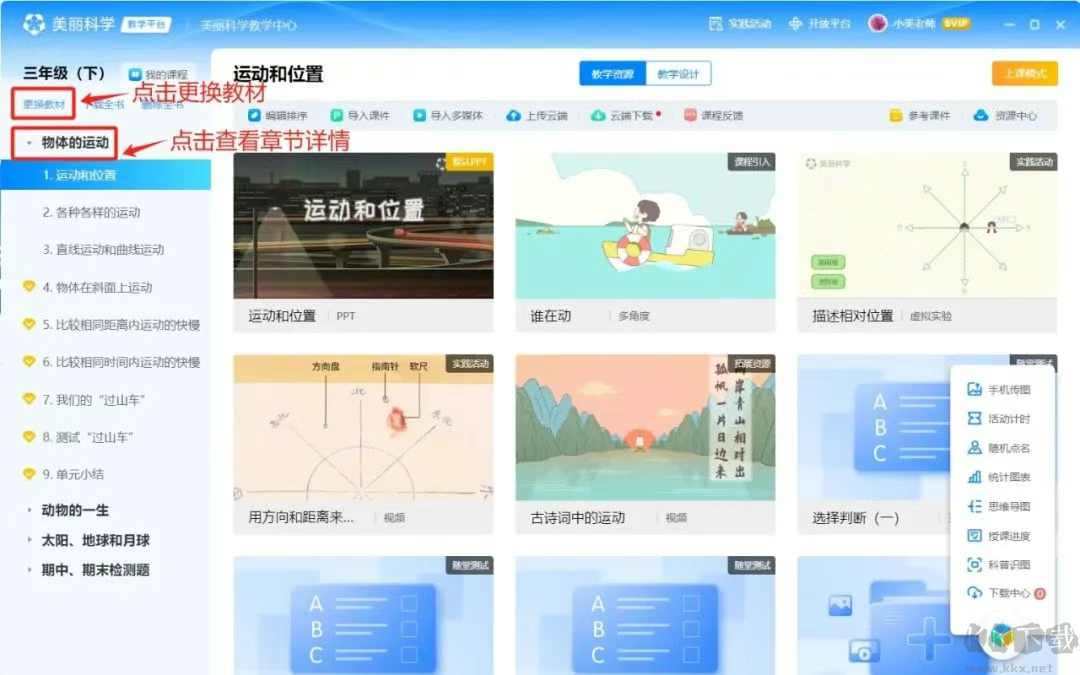Play the 用方向和距离来... video card
Image resolution: width=1080 pixels, height=675 pixels.
[x=364, y=444]
